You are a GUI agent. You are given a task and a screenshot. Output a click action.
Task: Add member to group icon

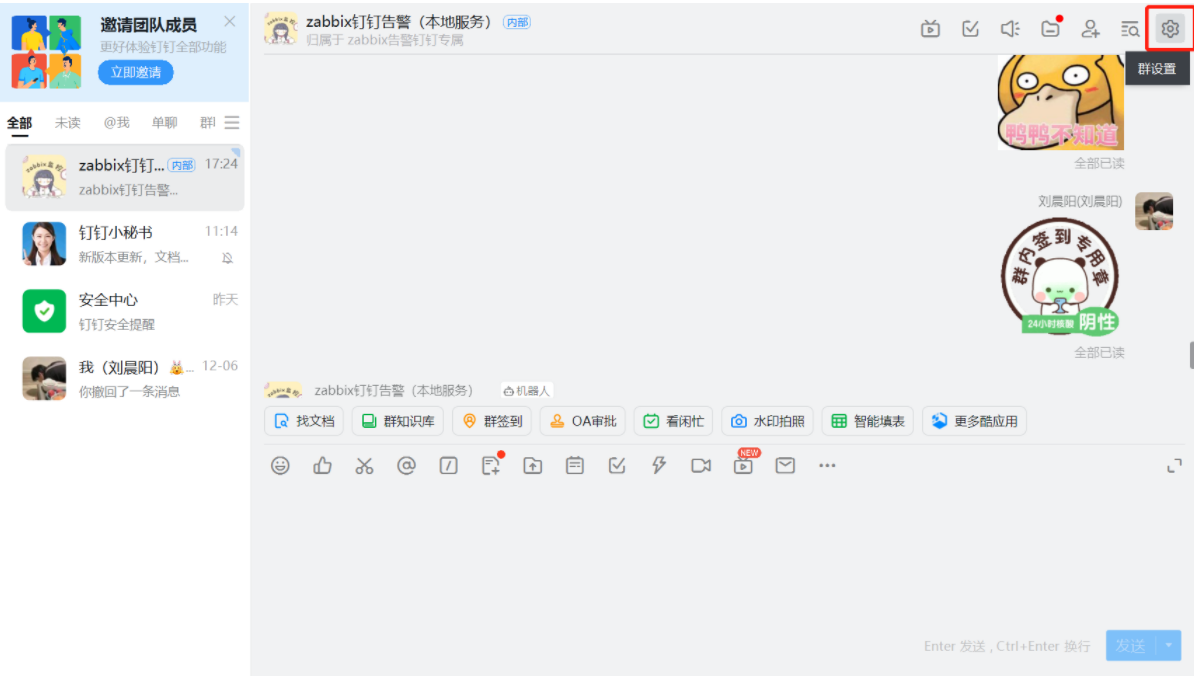coord(1090,29)
